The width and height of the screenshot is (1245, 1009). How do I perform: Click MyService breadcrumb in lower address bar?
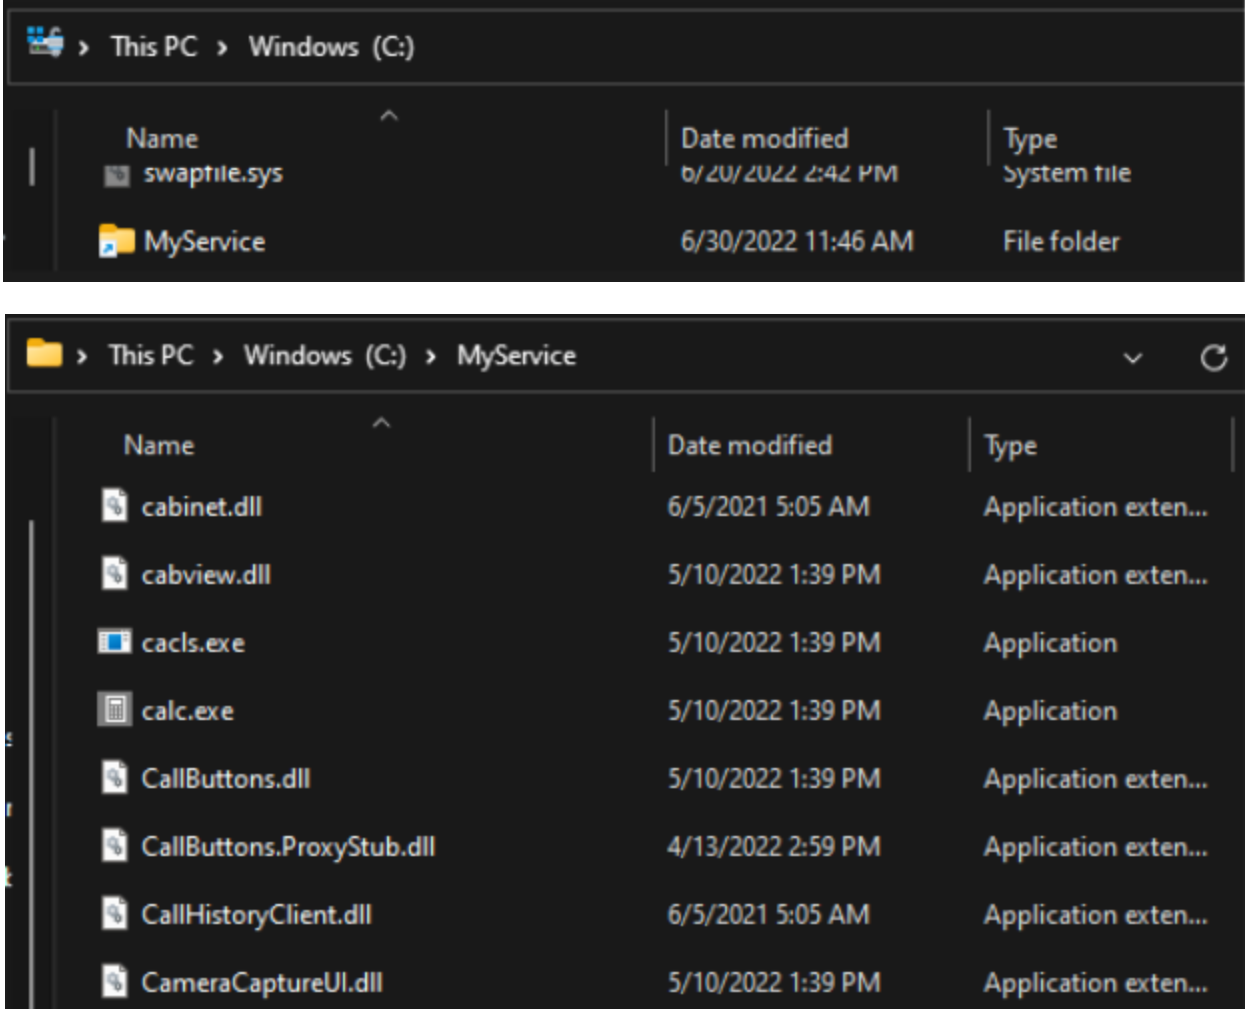coord(516,355)
